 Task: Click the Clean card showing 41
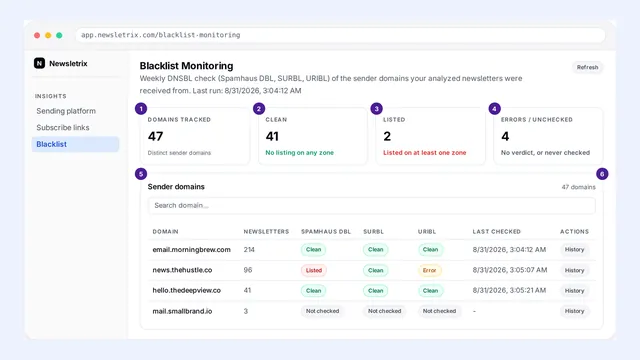coord(313,136)
